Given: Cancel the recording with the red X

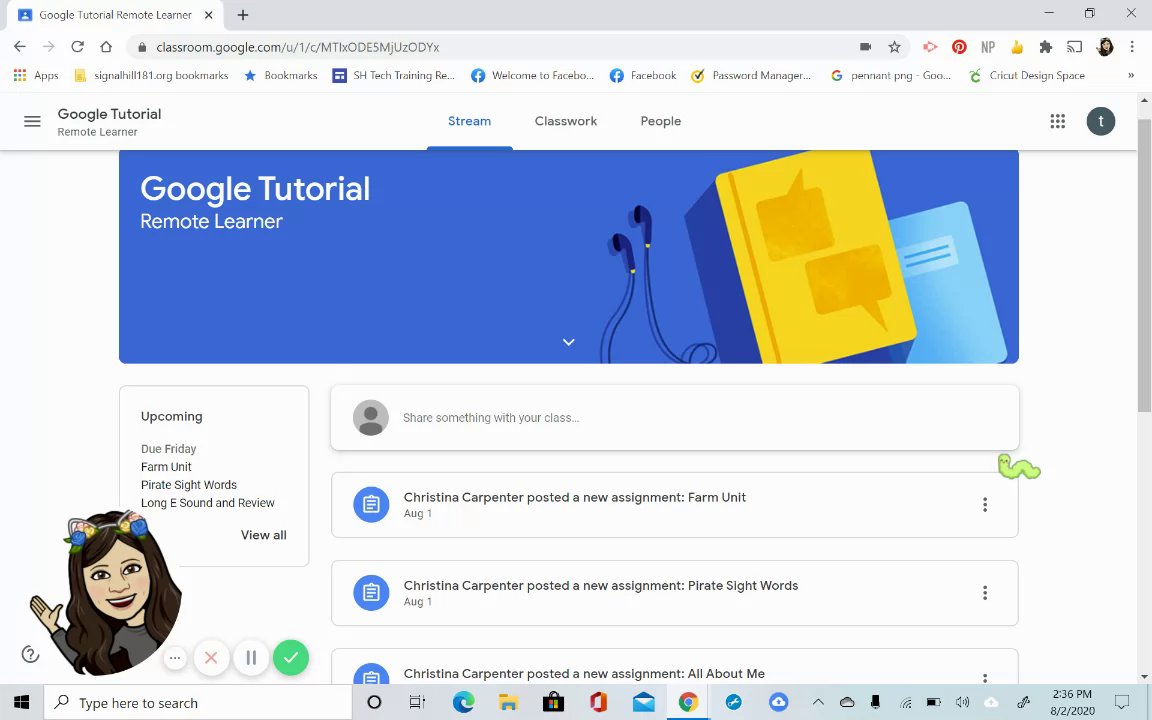Looking at the screenshot, I should click(211, 658).
